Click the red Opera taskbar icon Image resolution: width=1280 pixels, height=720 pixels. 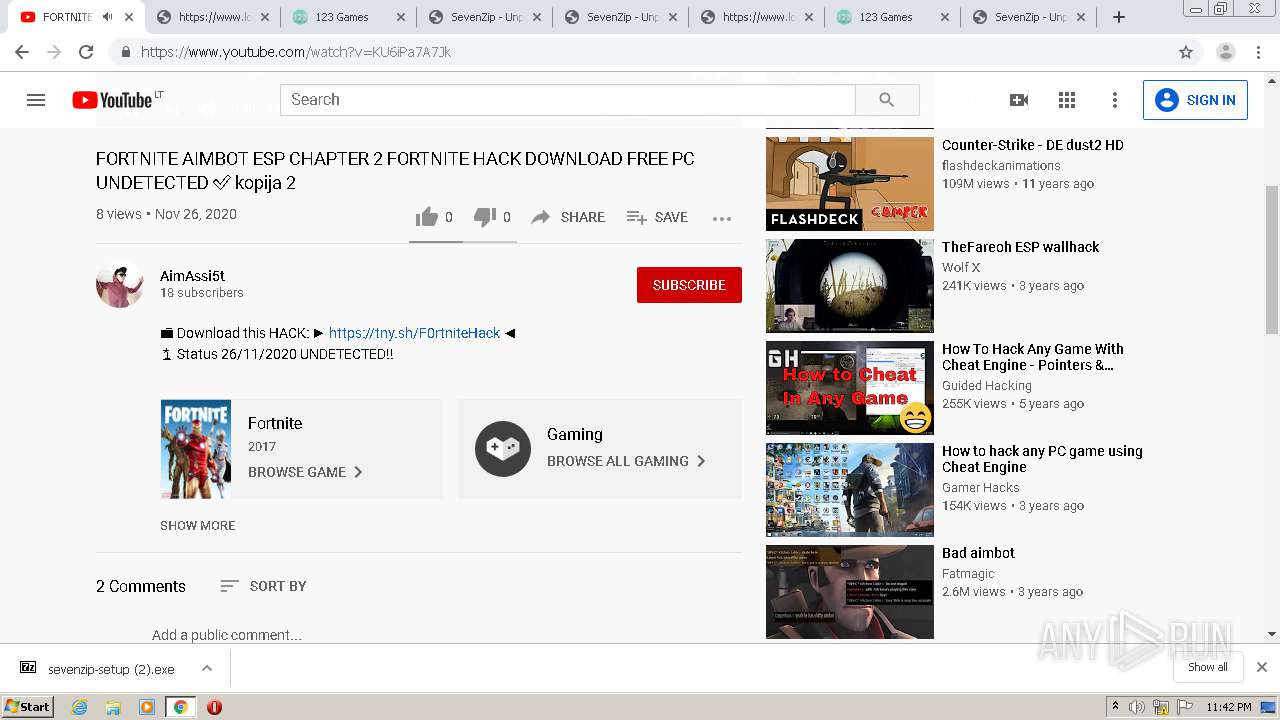point(214,707)
